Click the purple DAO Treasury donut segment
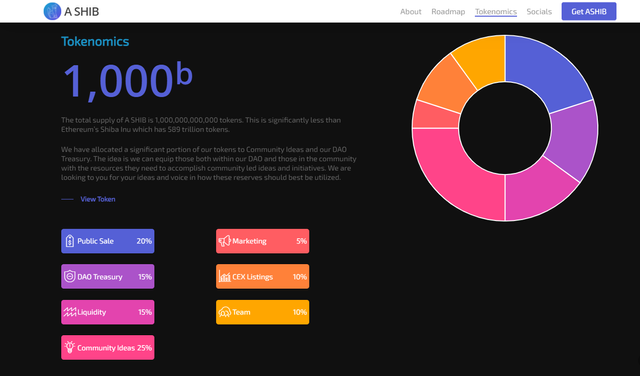This screenshot has width=640, height=376. (x=574, y=139)
